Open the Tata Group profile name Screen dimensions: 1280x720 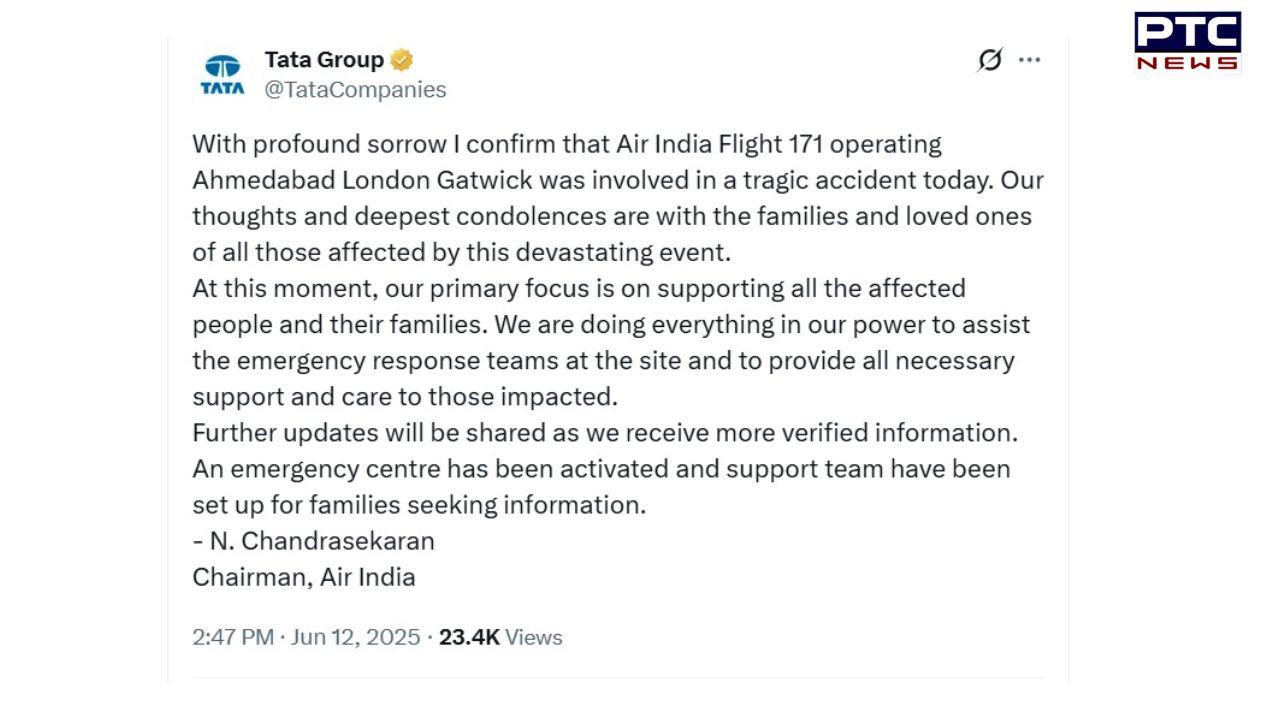(x=323, y=60)
